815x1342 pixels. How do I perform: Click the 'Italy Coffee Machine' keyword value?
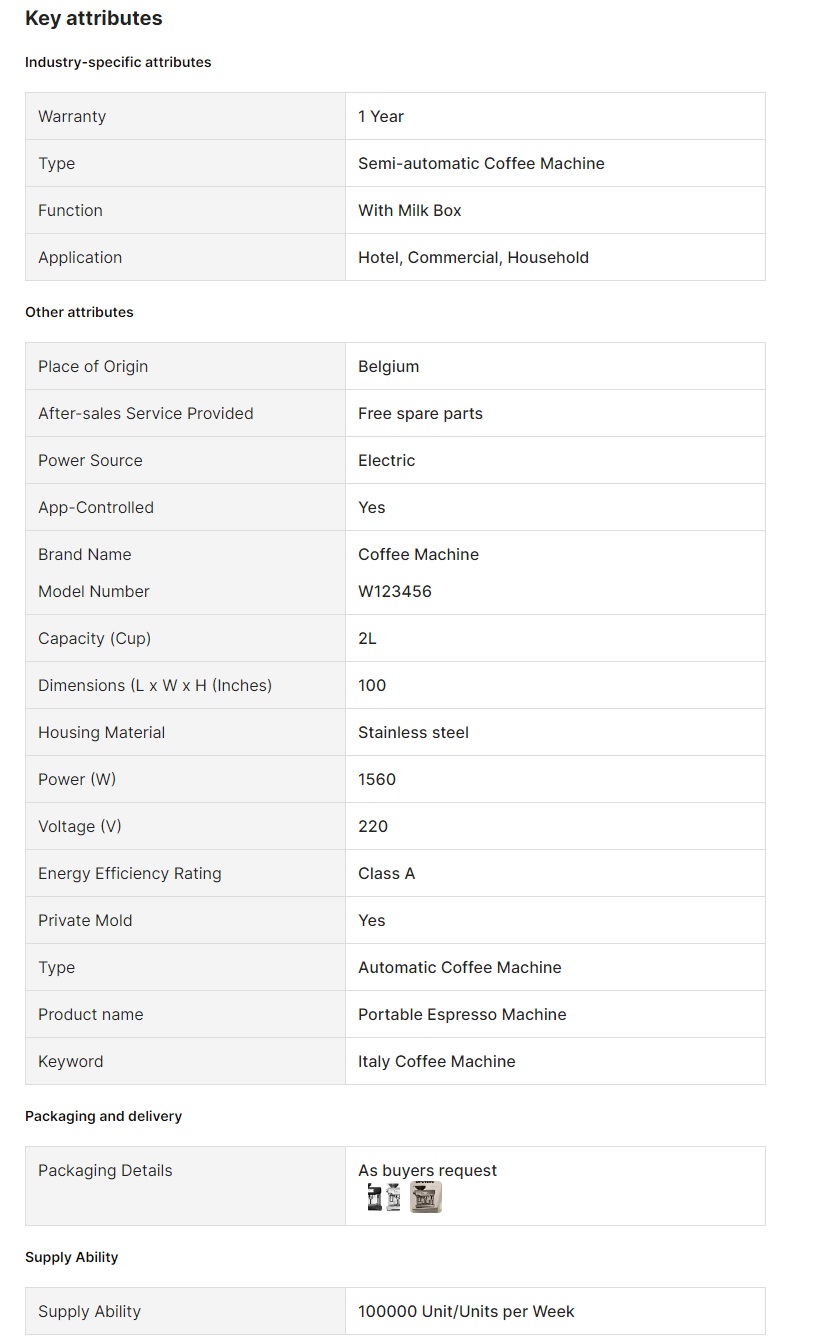tap(437, 1061)
